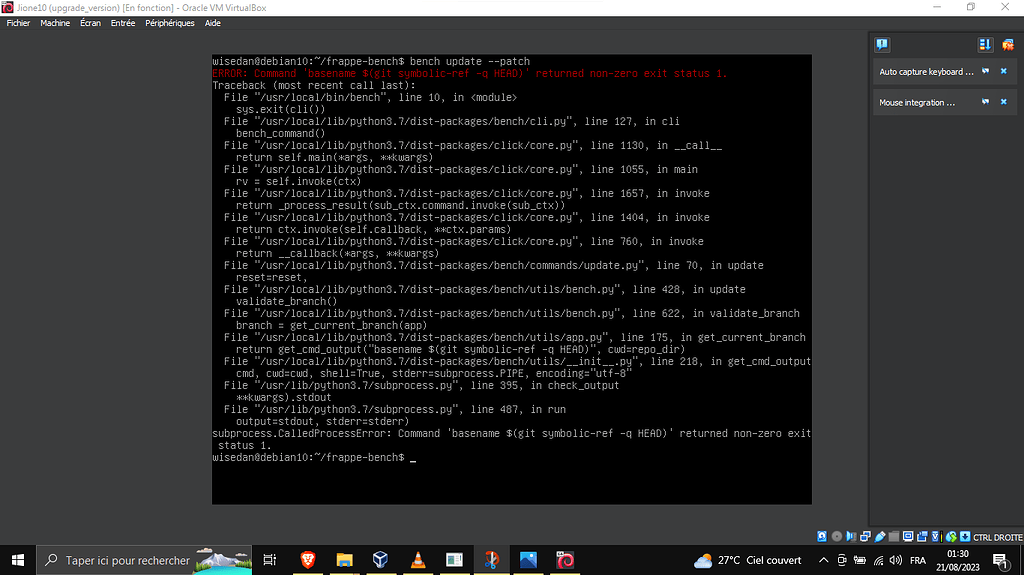Image resolution: width=1024 pixels, height=575 pixels.
Task: Open the Écran menu
Action: click(90, 23)
